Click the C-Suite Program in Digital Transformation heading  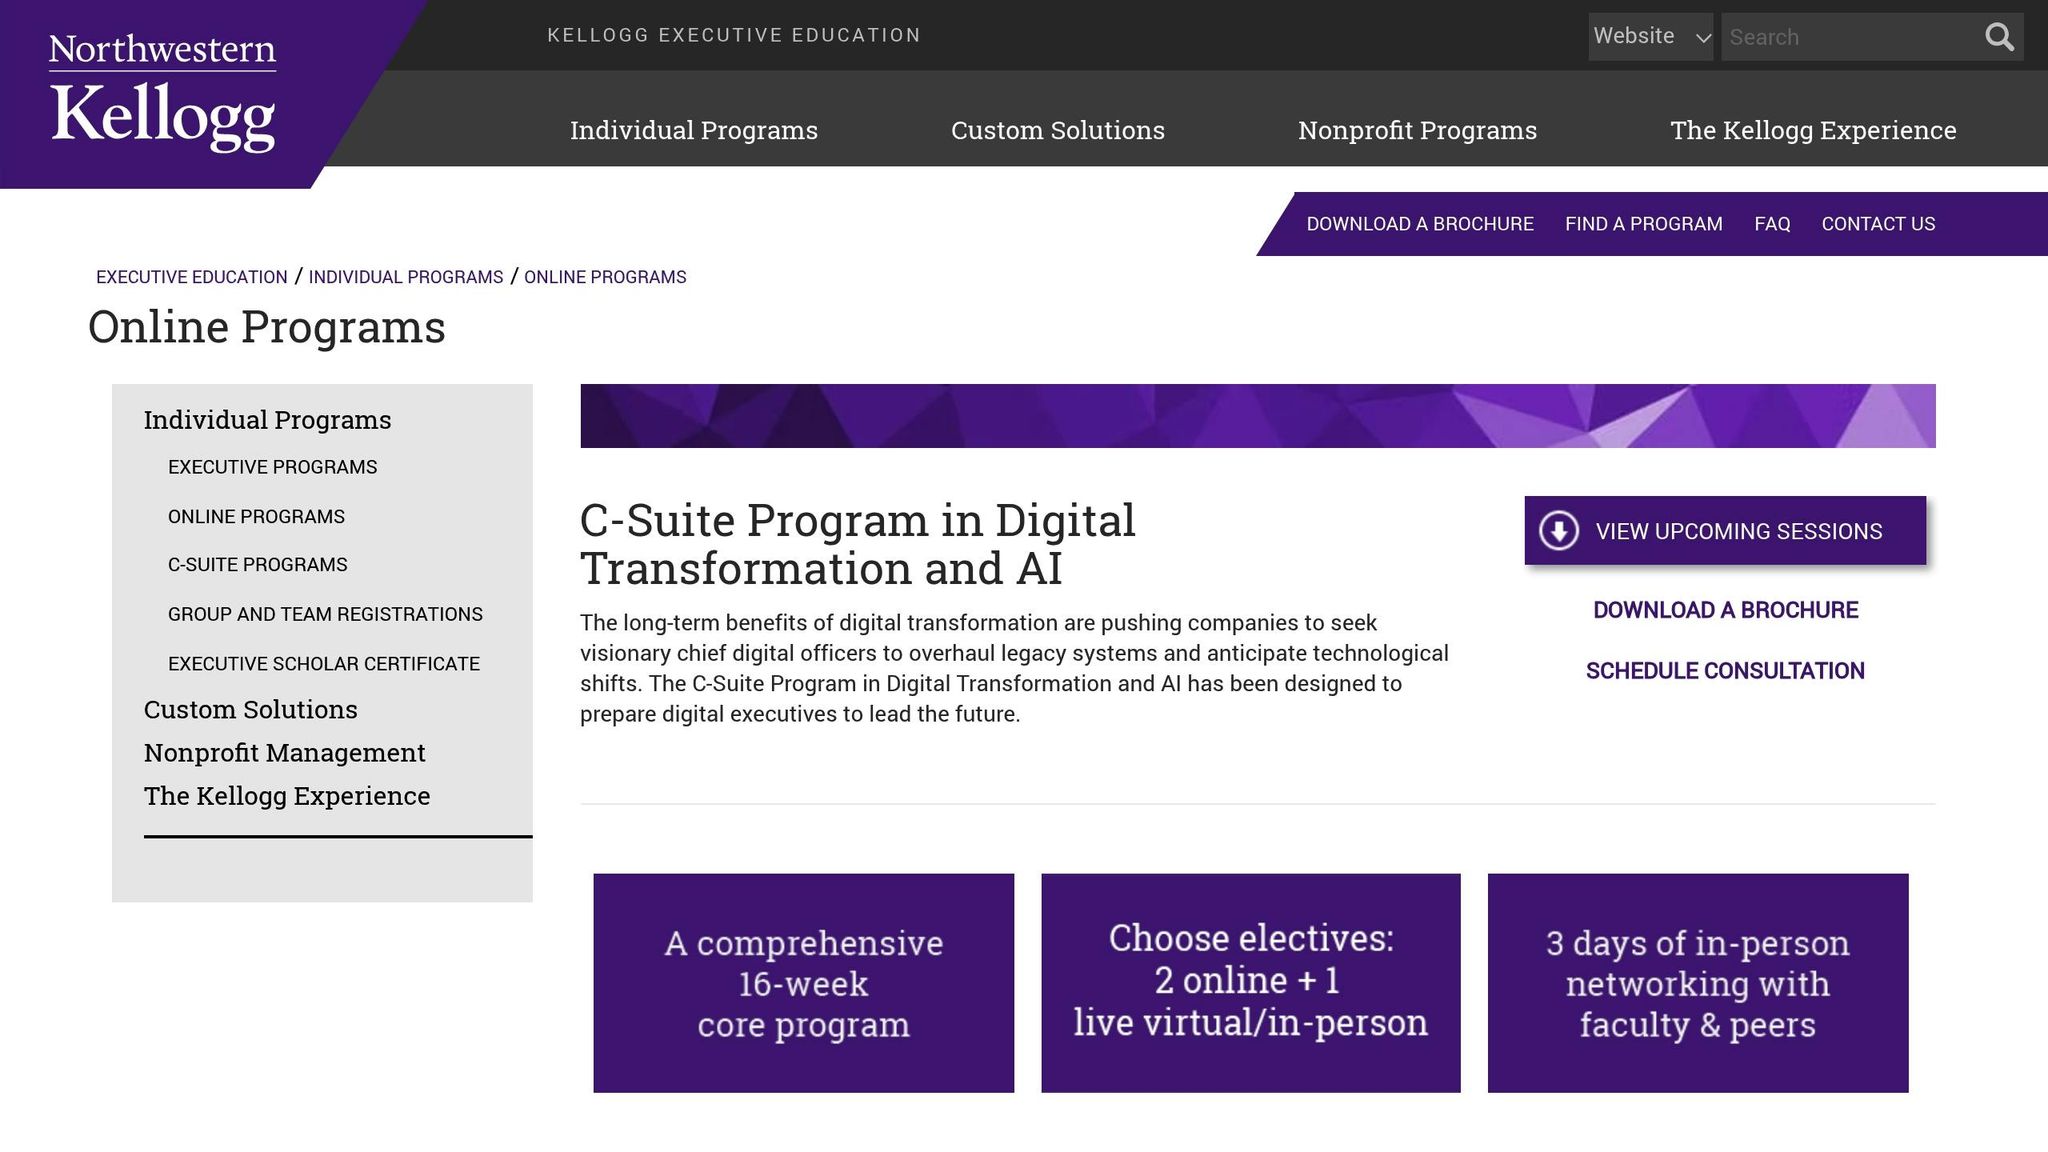tap(858, 544)
